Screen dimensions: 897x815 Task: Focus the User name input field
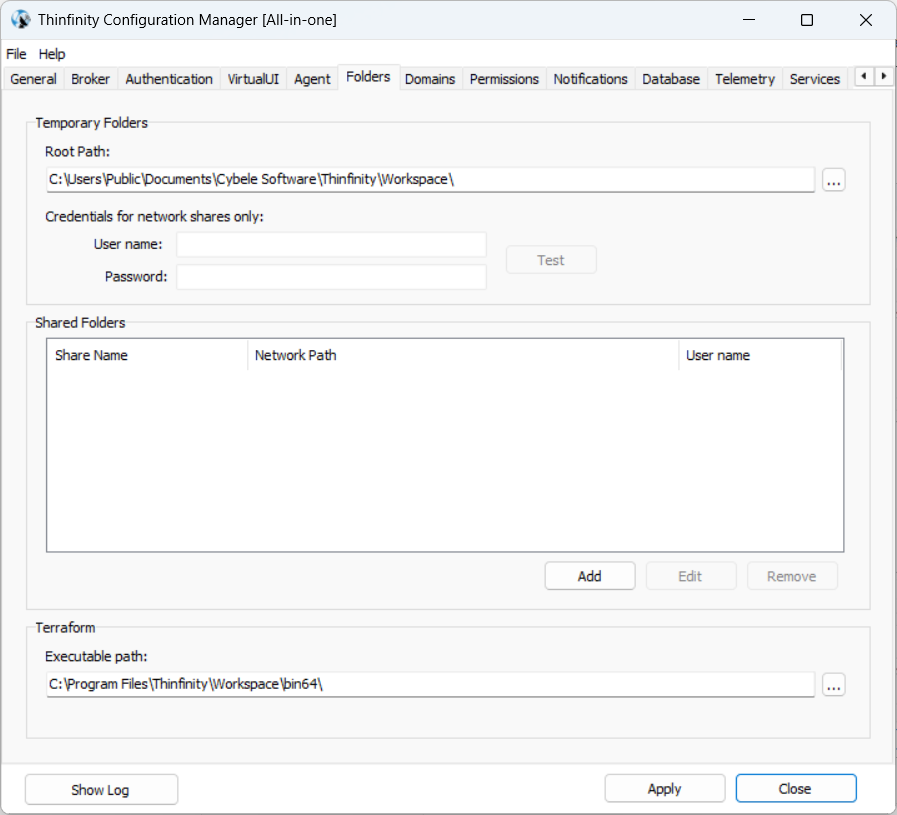click(x=331, y=245)
